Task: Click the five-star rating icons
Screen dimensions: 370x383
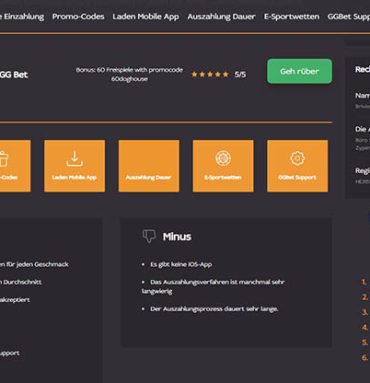Action: 210,74
